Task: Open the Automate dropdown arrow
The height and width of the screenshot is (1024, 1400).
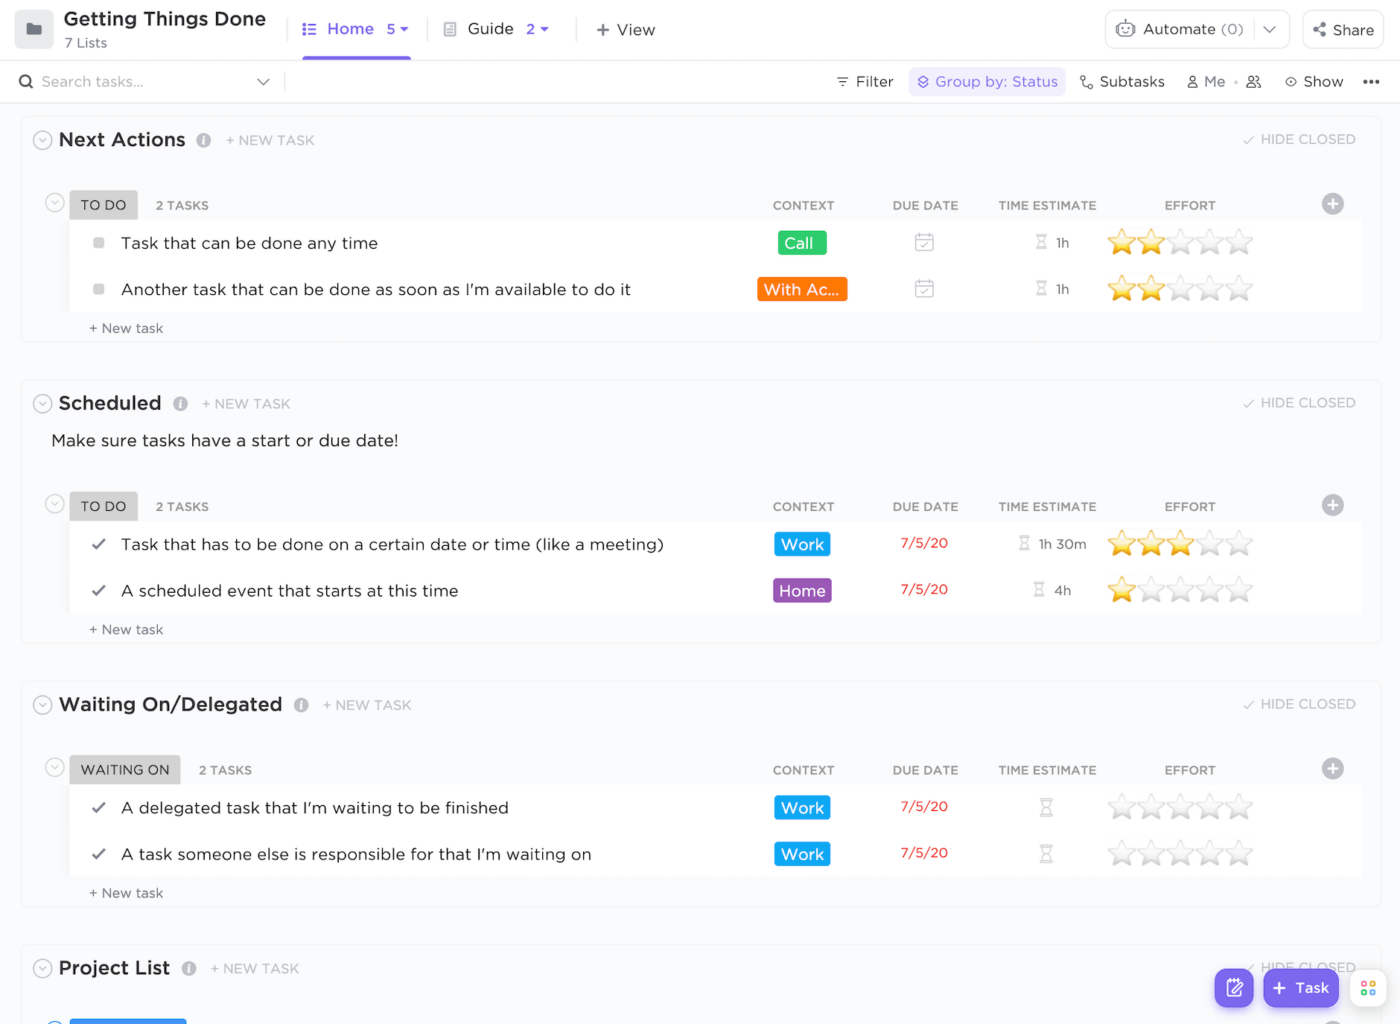Action: (x=1269, y=29)
